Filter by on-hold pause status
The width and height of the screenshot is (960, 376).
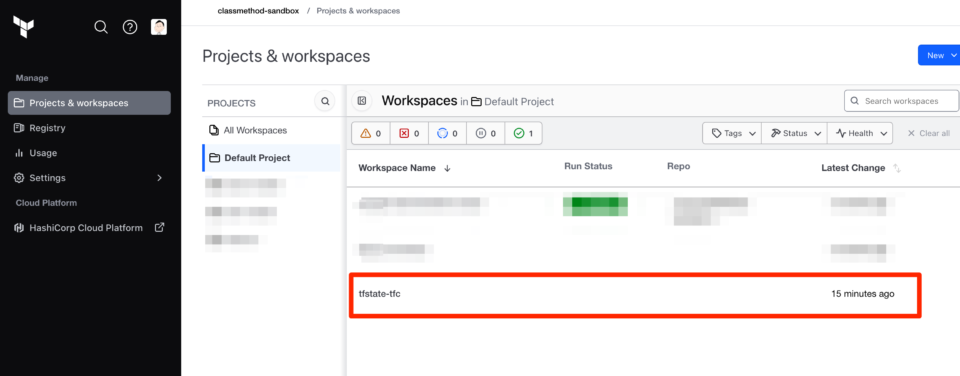(x=485, y=133)
